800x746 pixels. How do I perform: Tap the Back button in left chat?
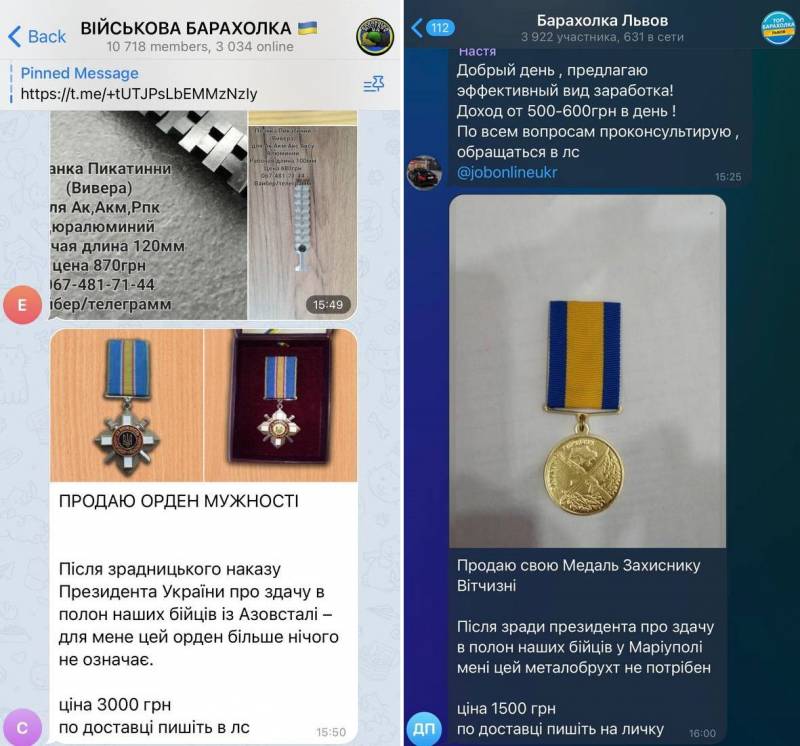click(37, 37)
